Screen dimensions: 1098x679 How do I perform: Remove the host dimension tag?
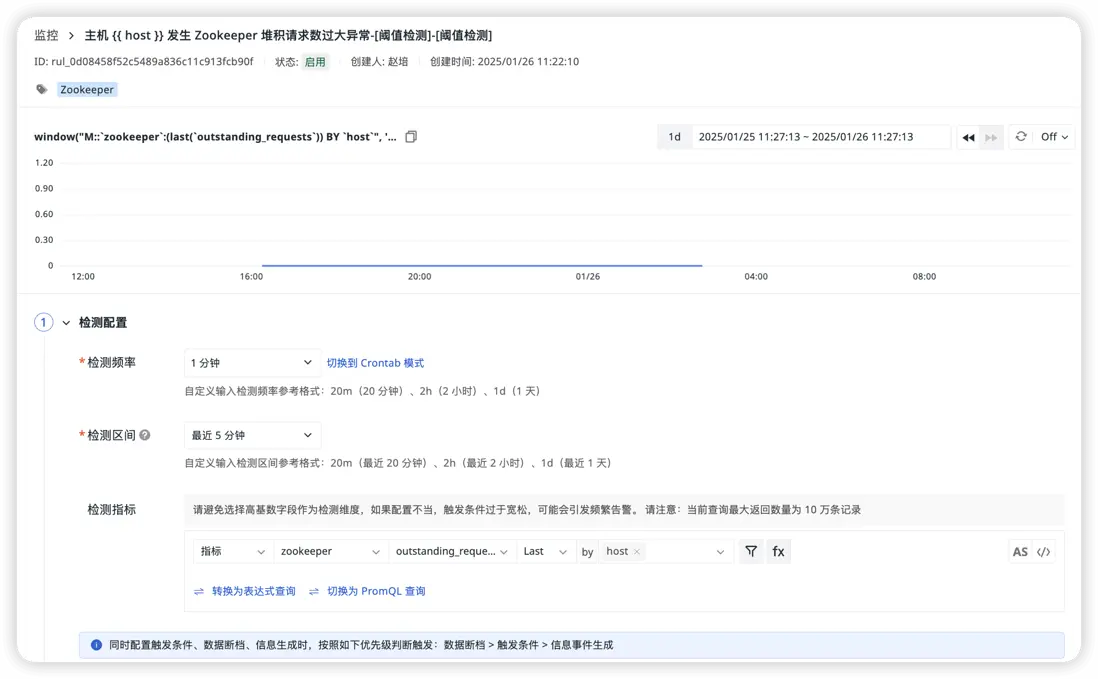coord(638,550)
